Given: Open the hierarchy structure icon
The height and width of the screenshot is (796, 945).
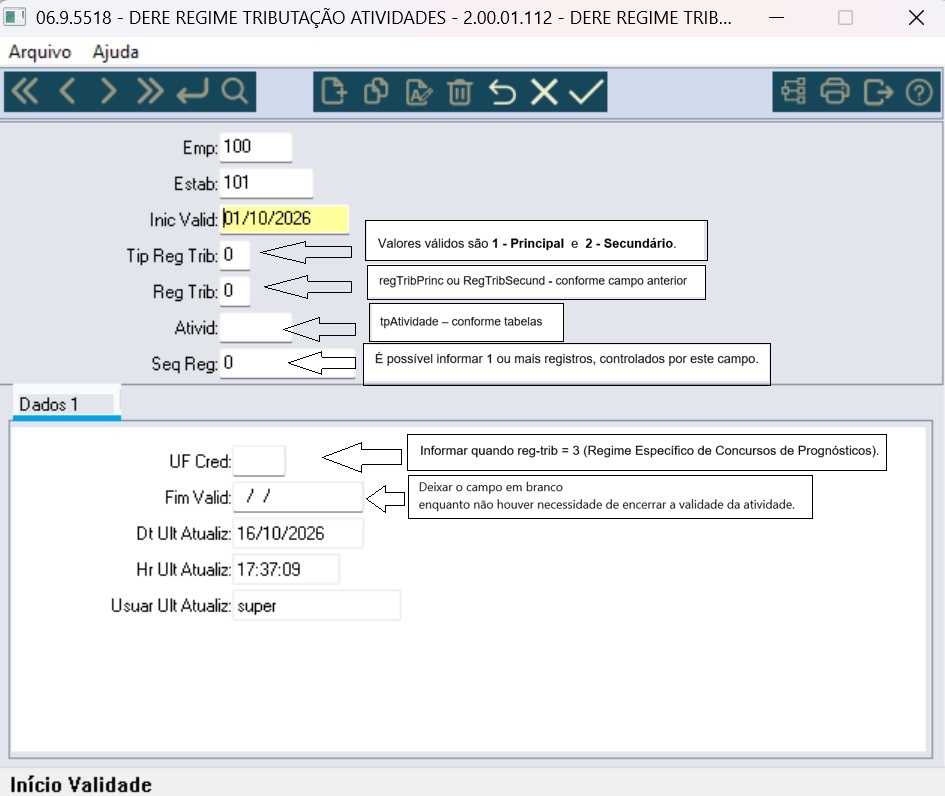Looking at the screenshot, I should pyautogui.click(x=793, y=92).
